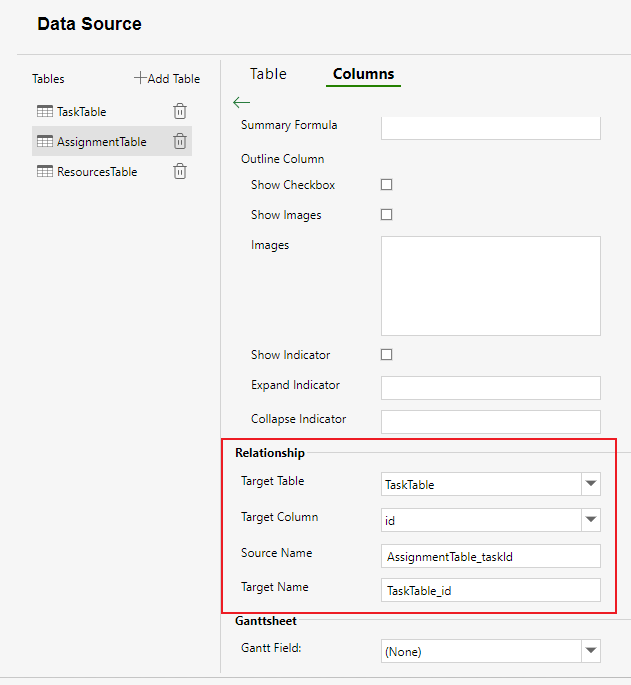
Task: Select AssignmentTable in tables list
Action: click(x=112, y=142)
